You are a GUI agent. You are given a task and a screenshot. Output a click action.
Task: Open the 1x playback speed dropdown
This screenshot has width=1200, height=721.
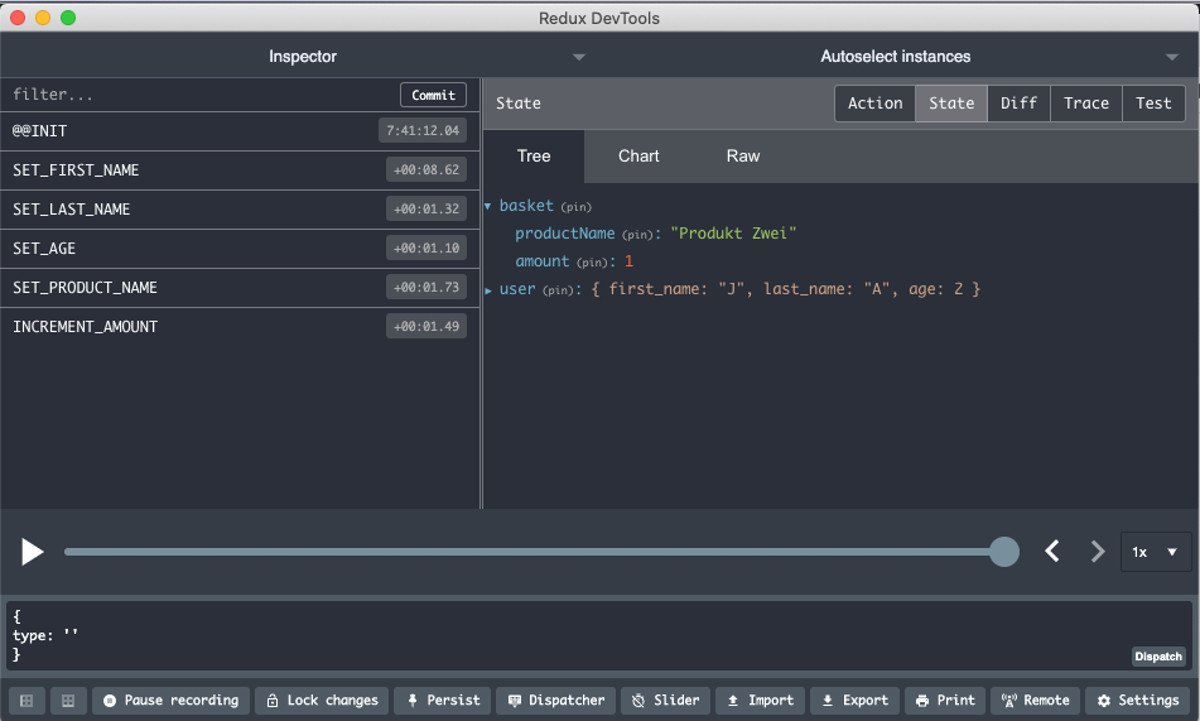[1155, 552]
